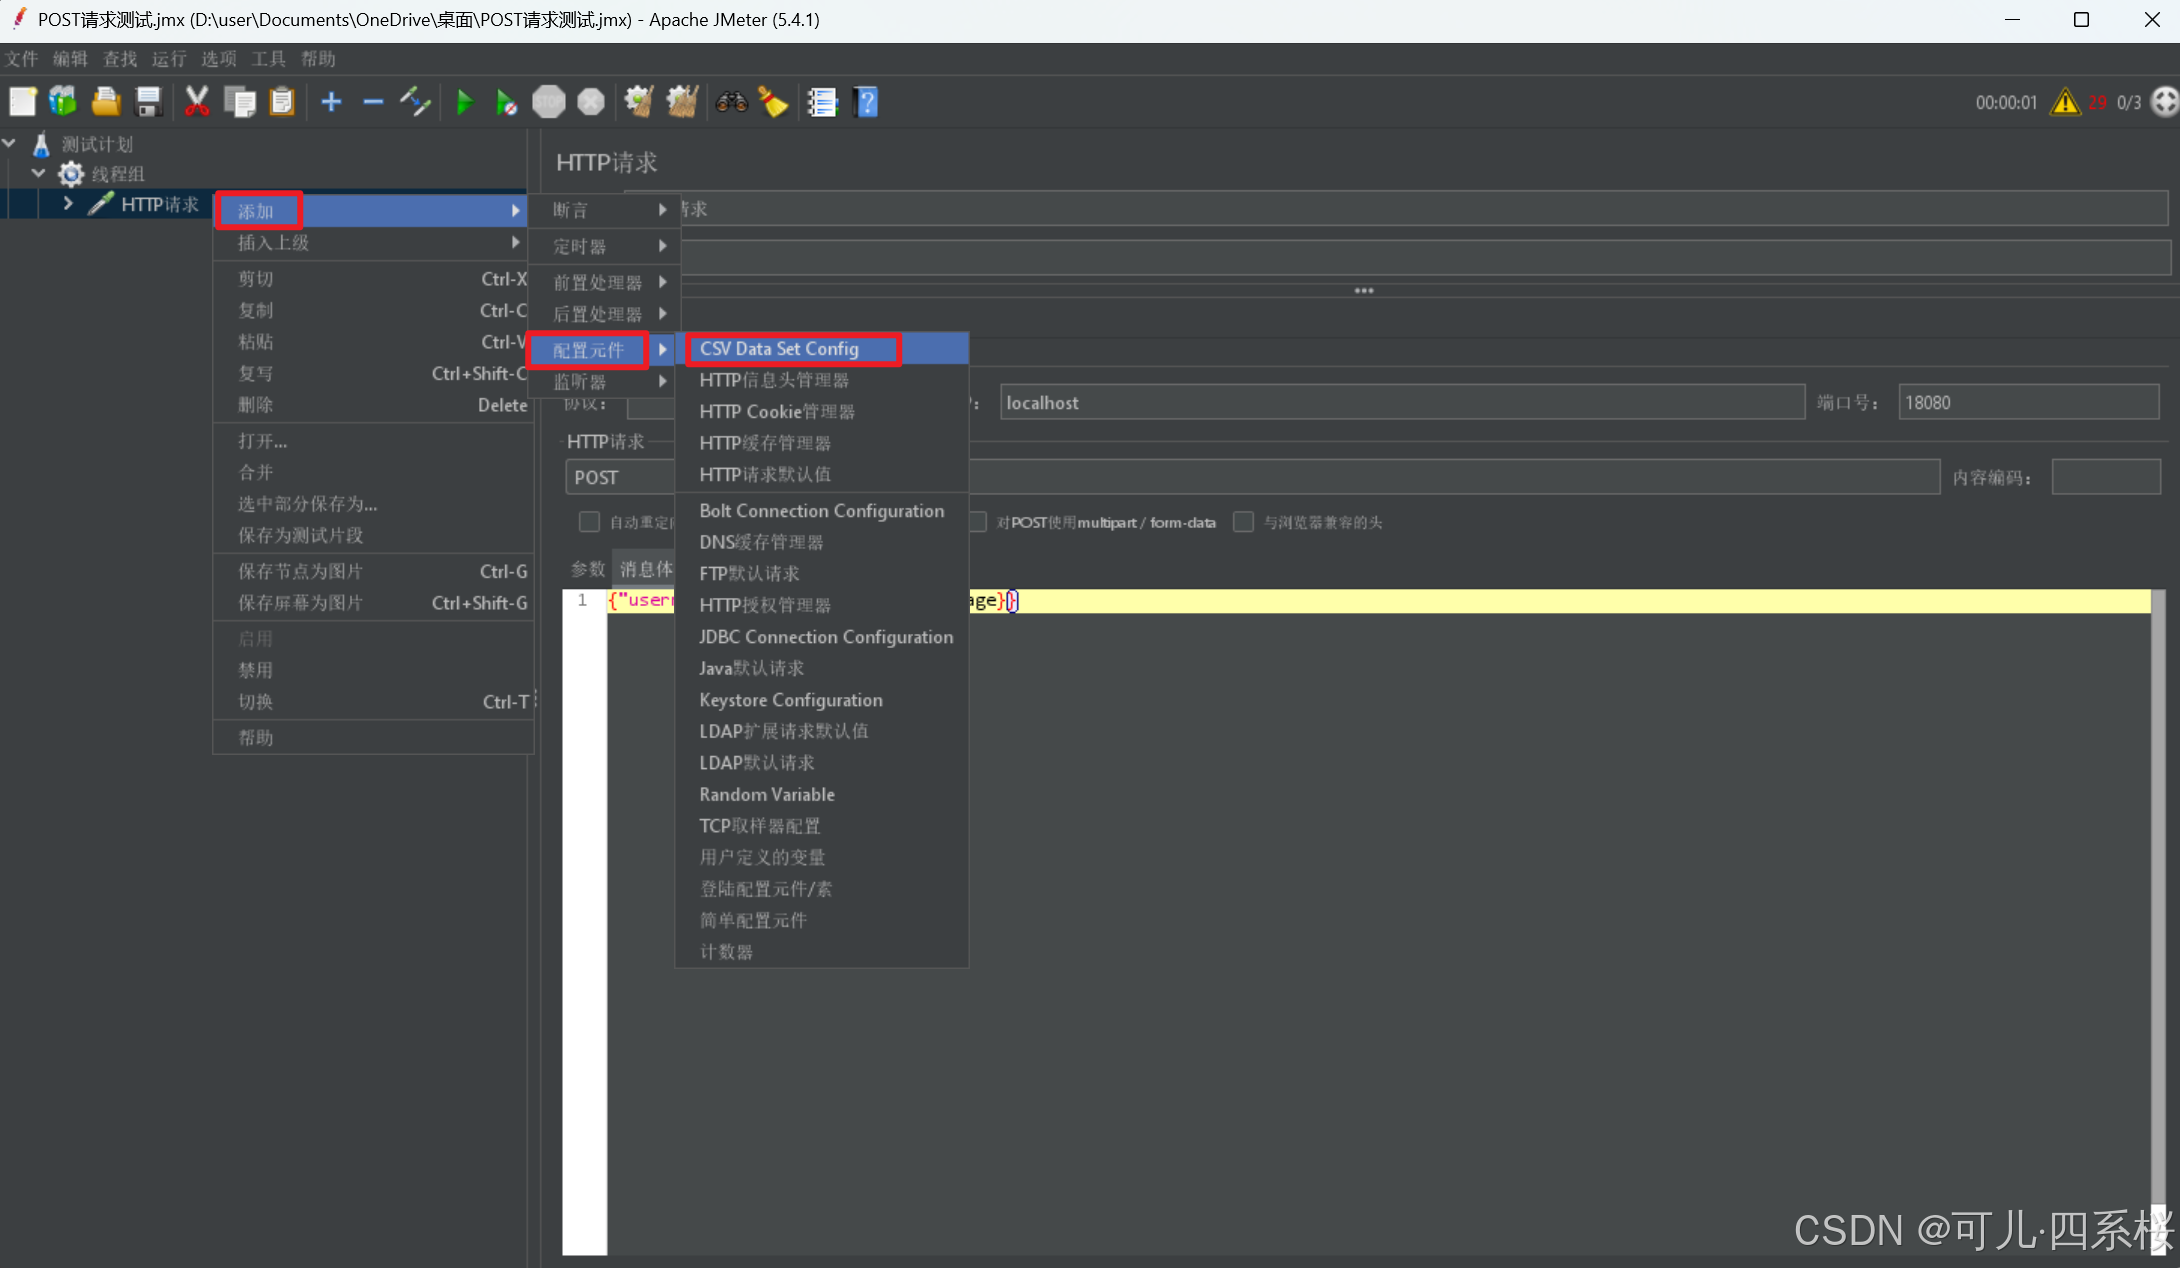Click the Save floppy disk icon
Image resolution: width=2180 pixels, height=1268 pixels.
(149, 102)
